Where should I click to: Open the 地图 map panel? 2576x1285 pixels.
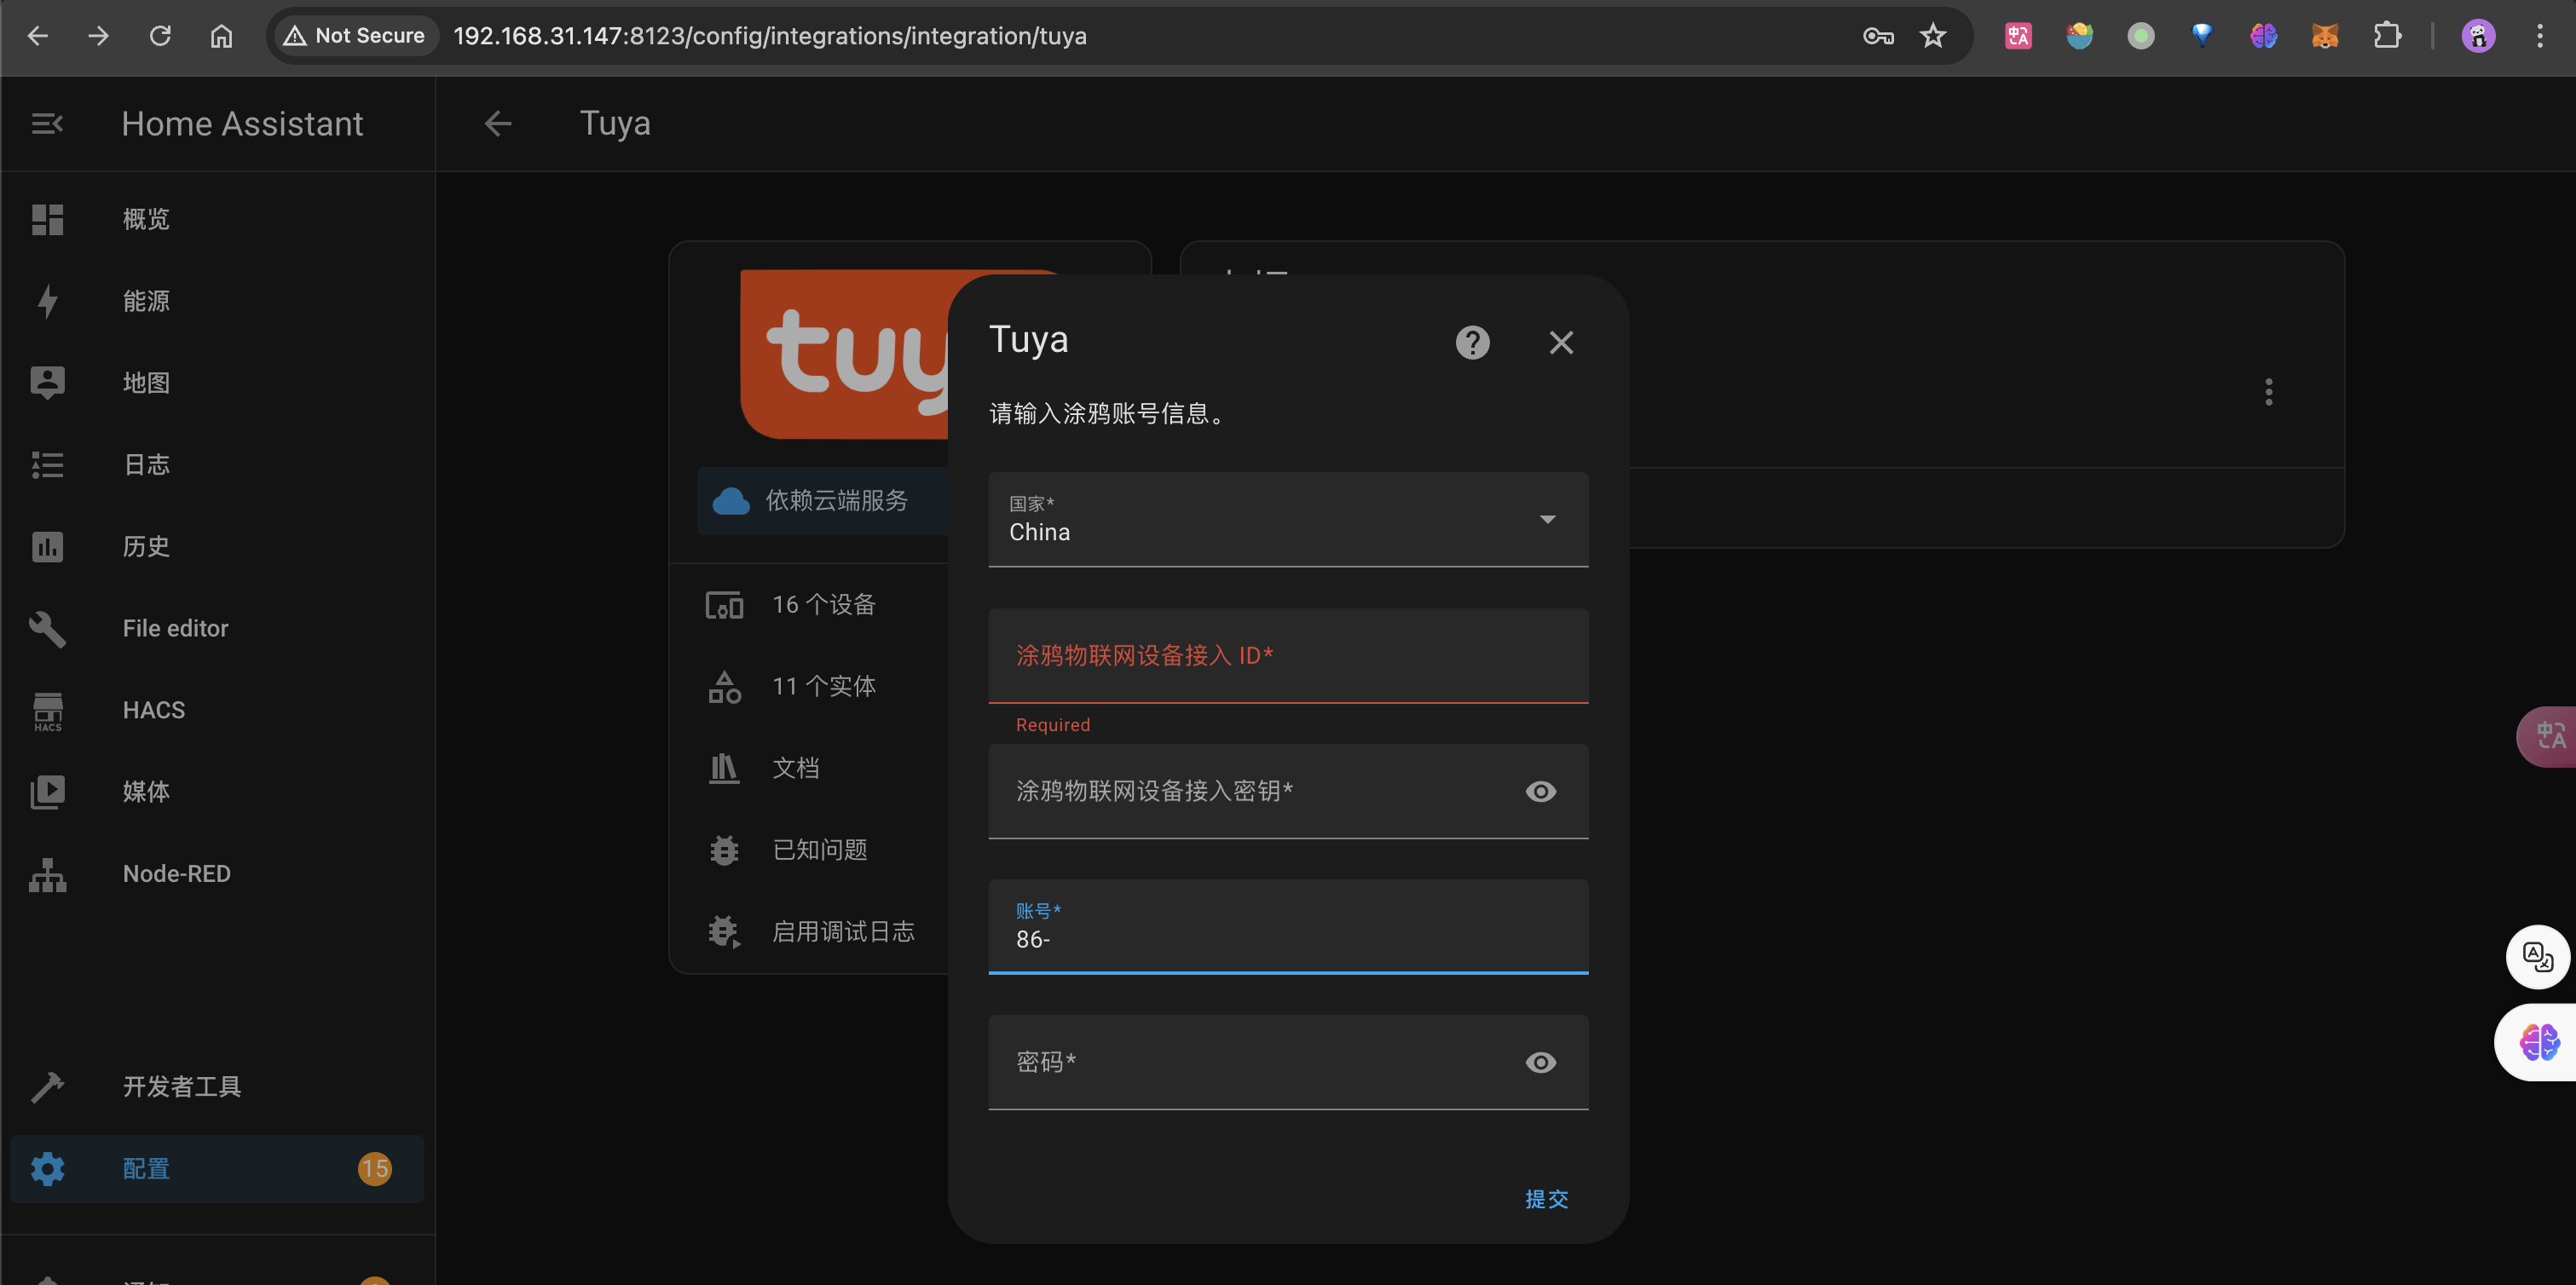[146, 382]
